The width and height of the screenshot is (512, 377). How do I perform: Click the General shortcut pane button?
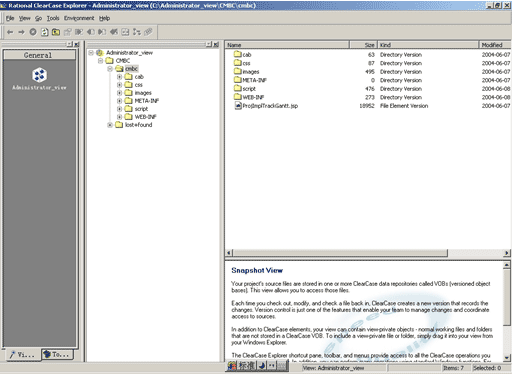(39, 55)
